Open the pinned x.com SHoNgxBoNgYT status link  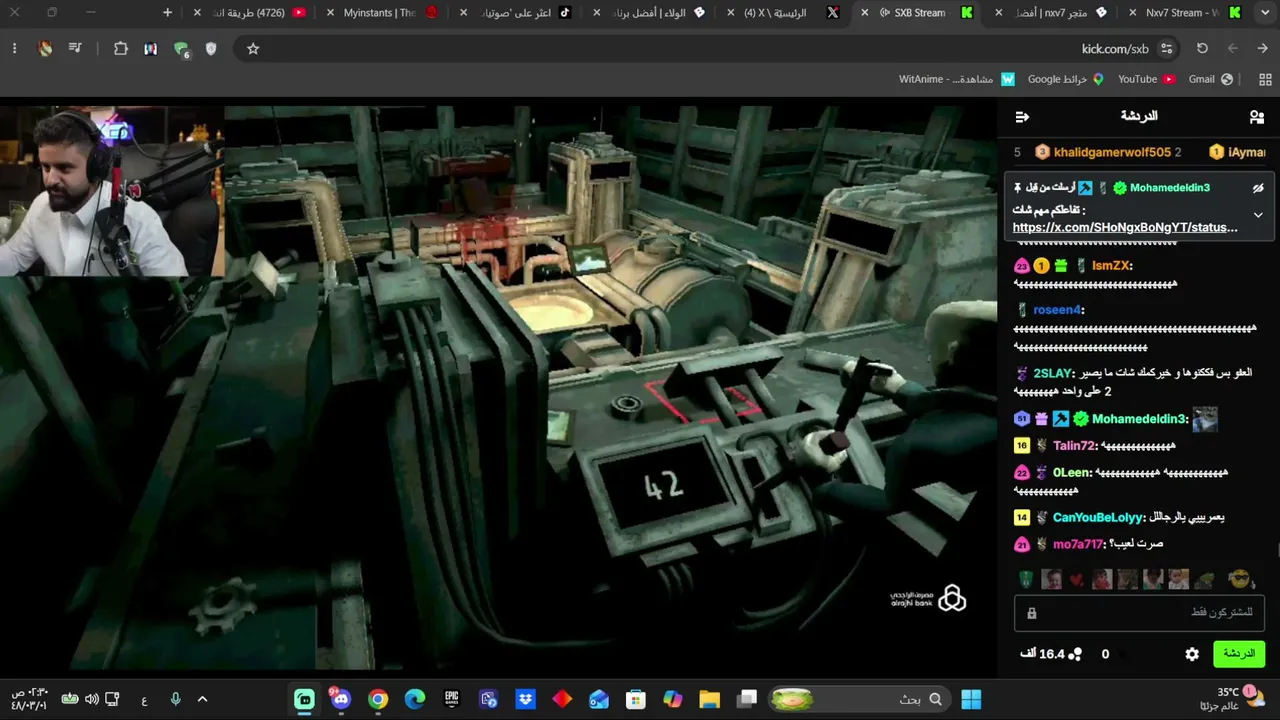(1125, 228)
